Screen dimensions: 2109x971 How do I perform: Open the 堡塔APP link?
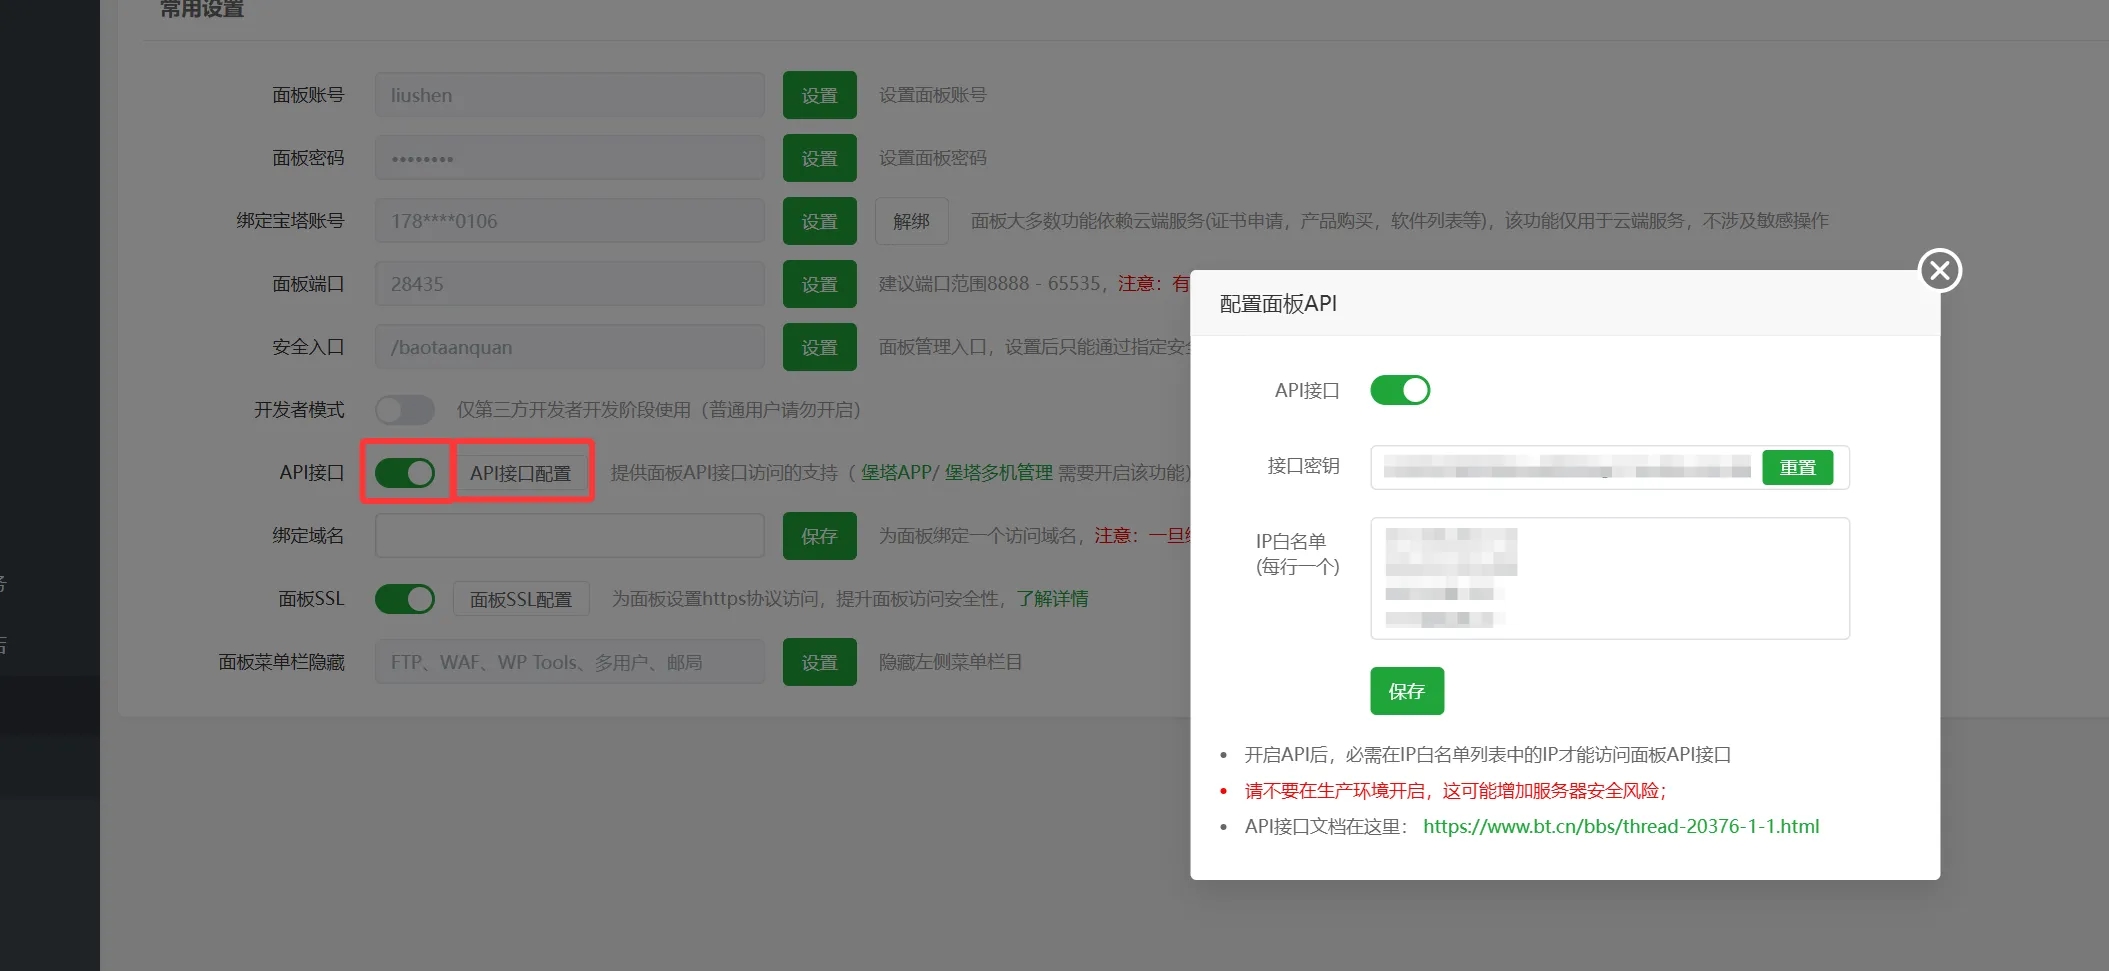896,473
